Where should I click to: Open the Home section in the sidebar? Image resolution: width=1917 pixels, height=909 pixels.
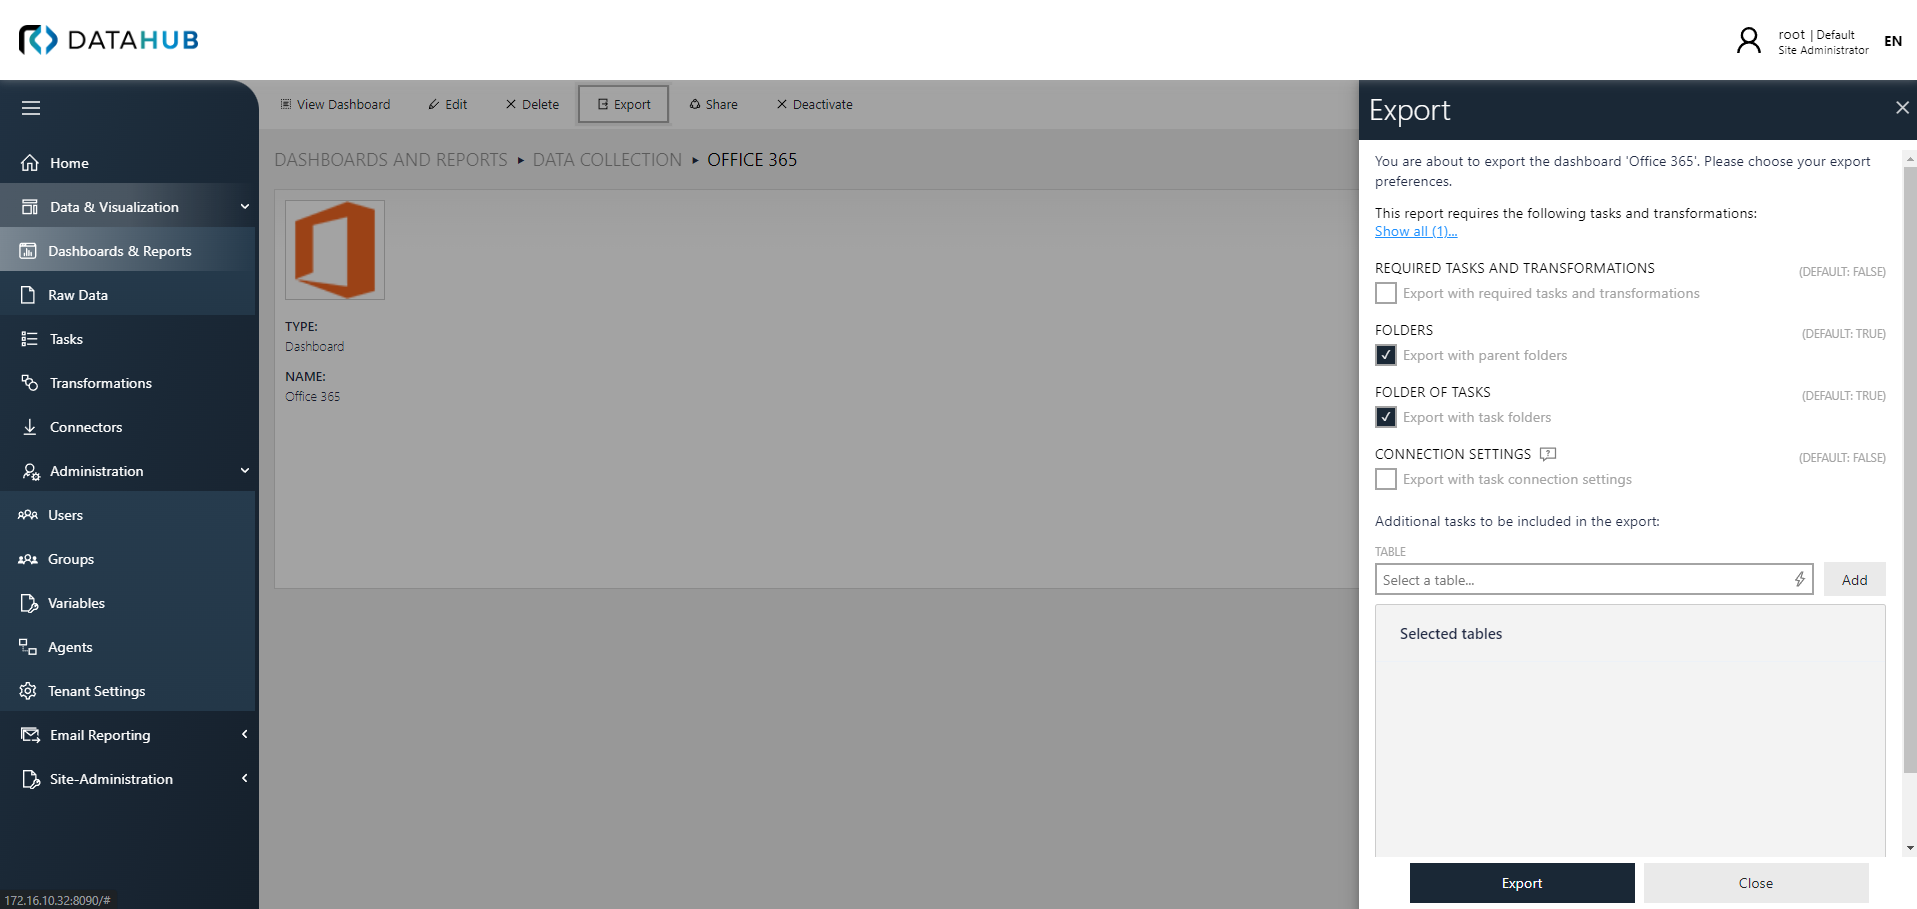click(70, 162)
